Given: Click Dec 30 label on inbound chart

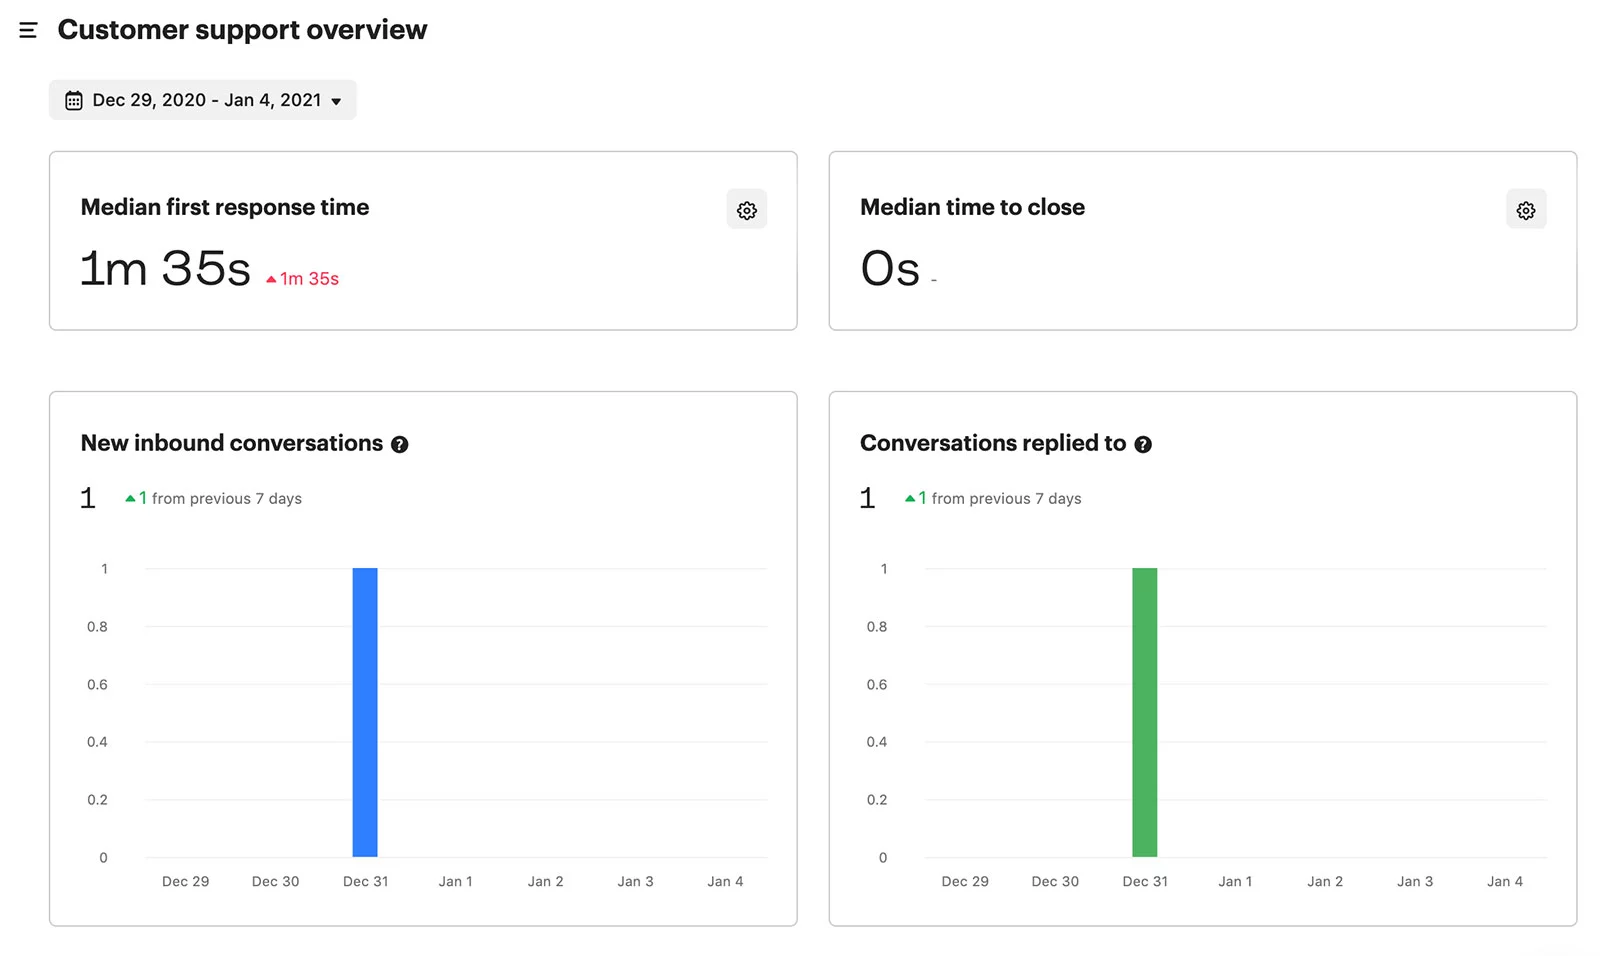Looking at the screenshot, I should (x=276, y=881).
